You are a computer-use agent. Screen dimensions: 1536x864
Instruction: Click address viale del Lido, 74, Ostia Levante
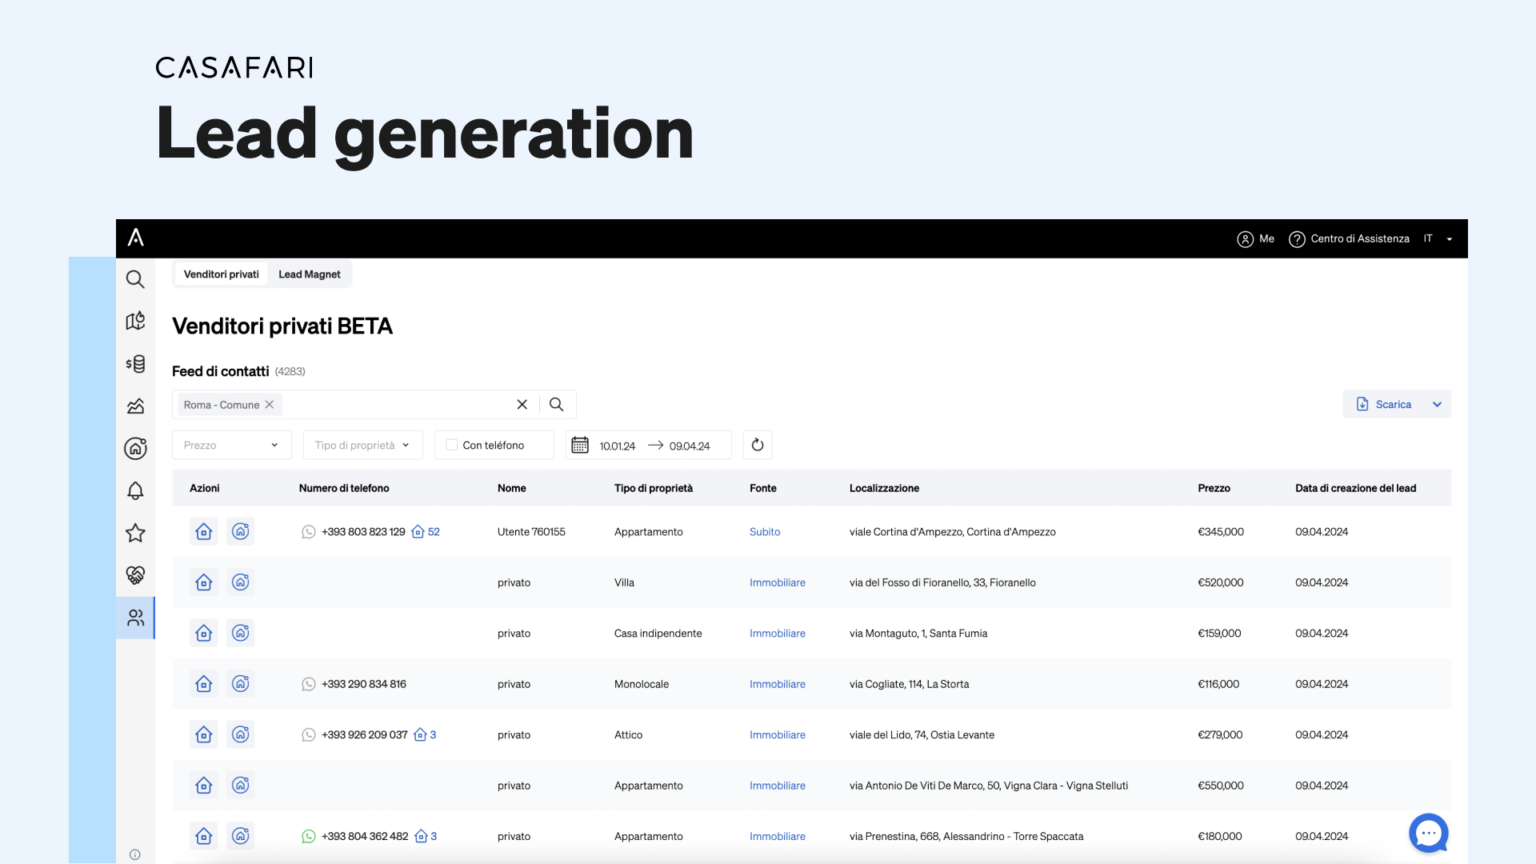(x=922, y=735)
